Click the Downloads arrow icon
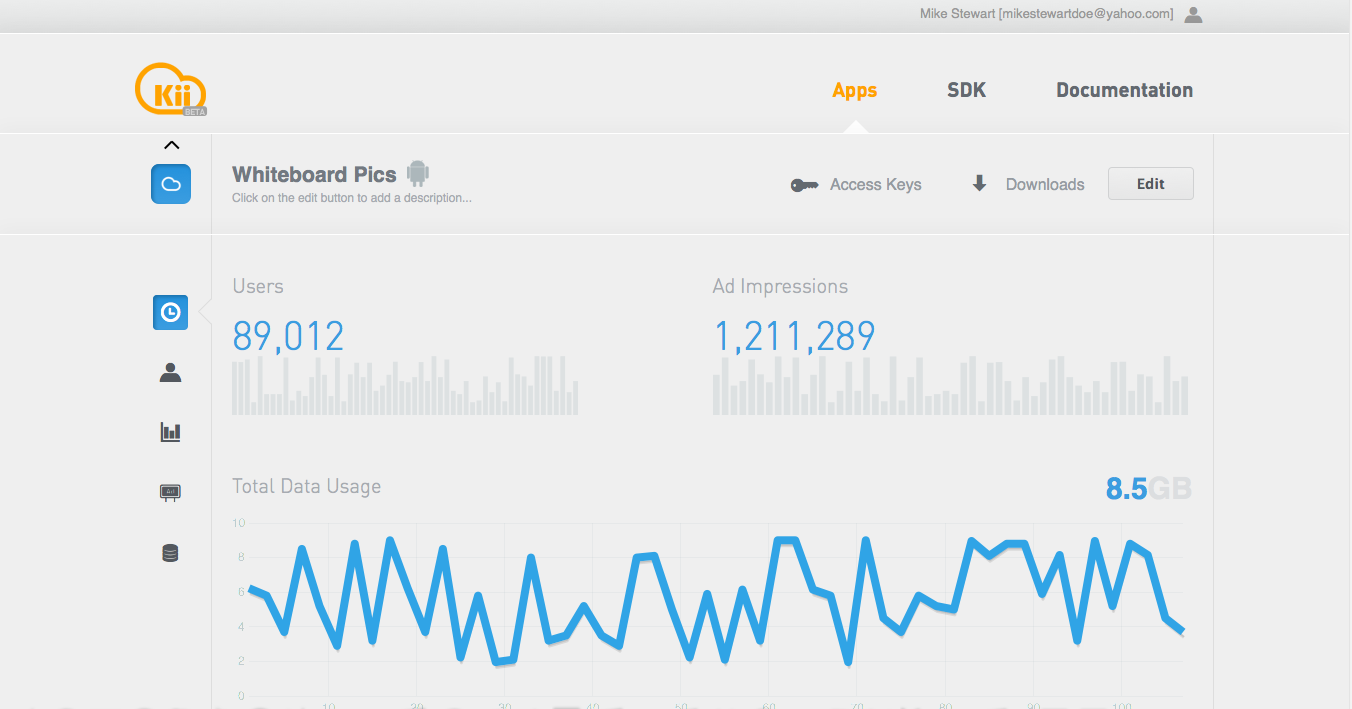 click(980, 184)
